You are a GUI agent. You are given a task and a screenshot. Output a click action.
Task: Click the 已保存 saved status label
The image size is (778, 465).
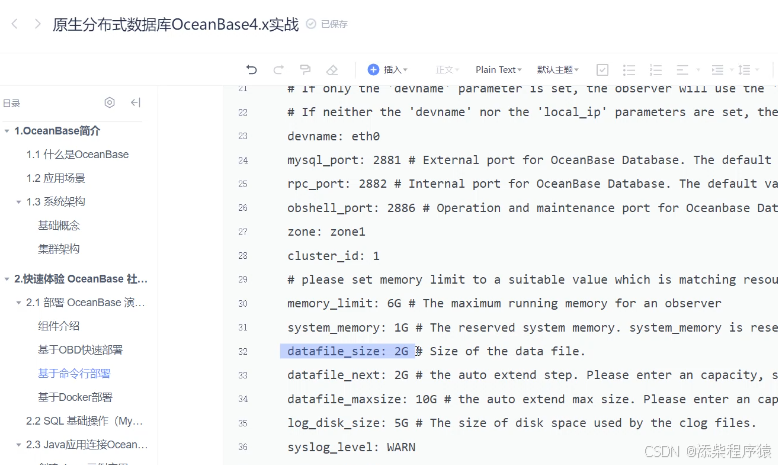tap(334, 24)
